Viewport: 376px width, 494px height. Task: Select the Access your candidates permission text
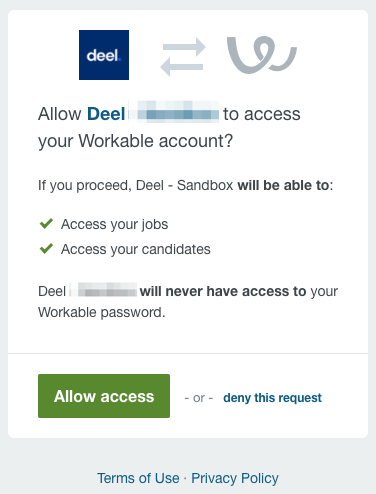coord(136,249)
